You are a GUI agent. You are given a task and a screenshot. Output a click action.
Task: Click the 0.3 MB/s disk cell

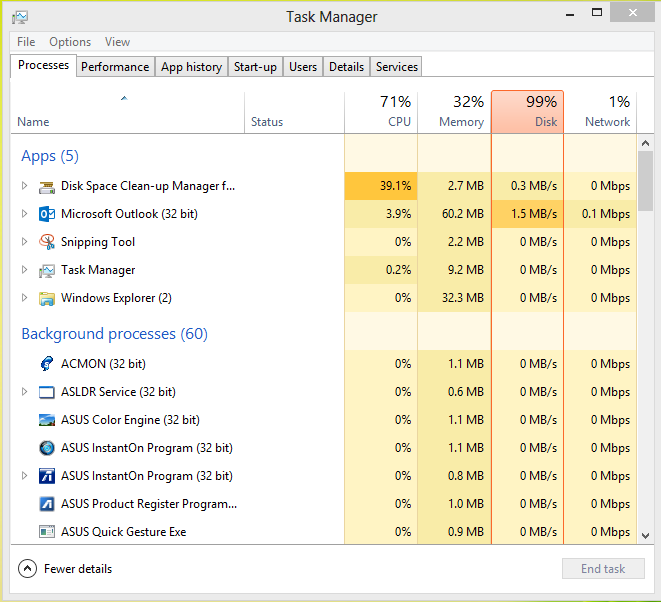tap(527, 186)
